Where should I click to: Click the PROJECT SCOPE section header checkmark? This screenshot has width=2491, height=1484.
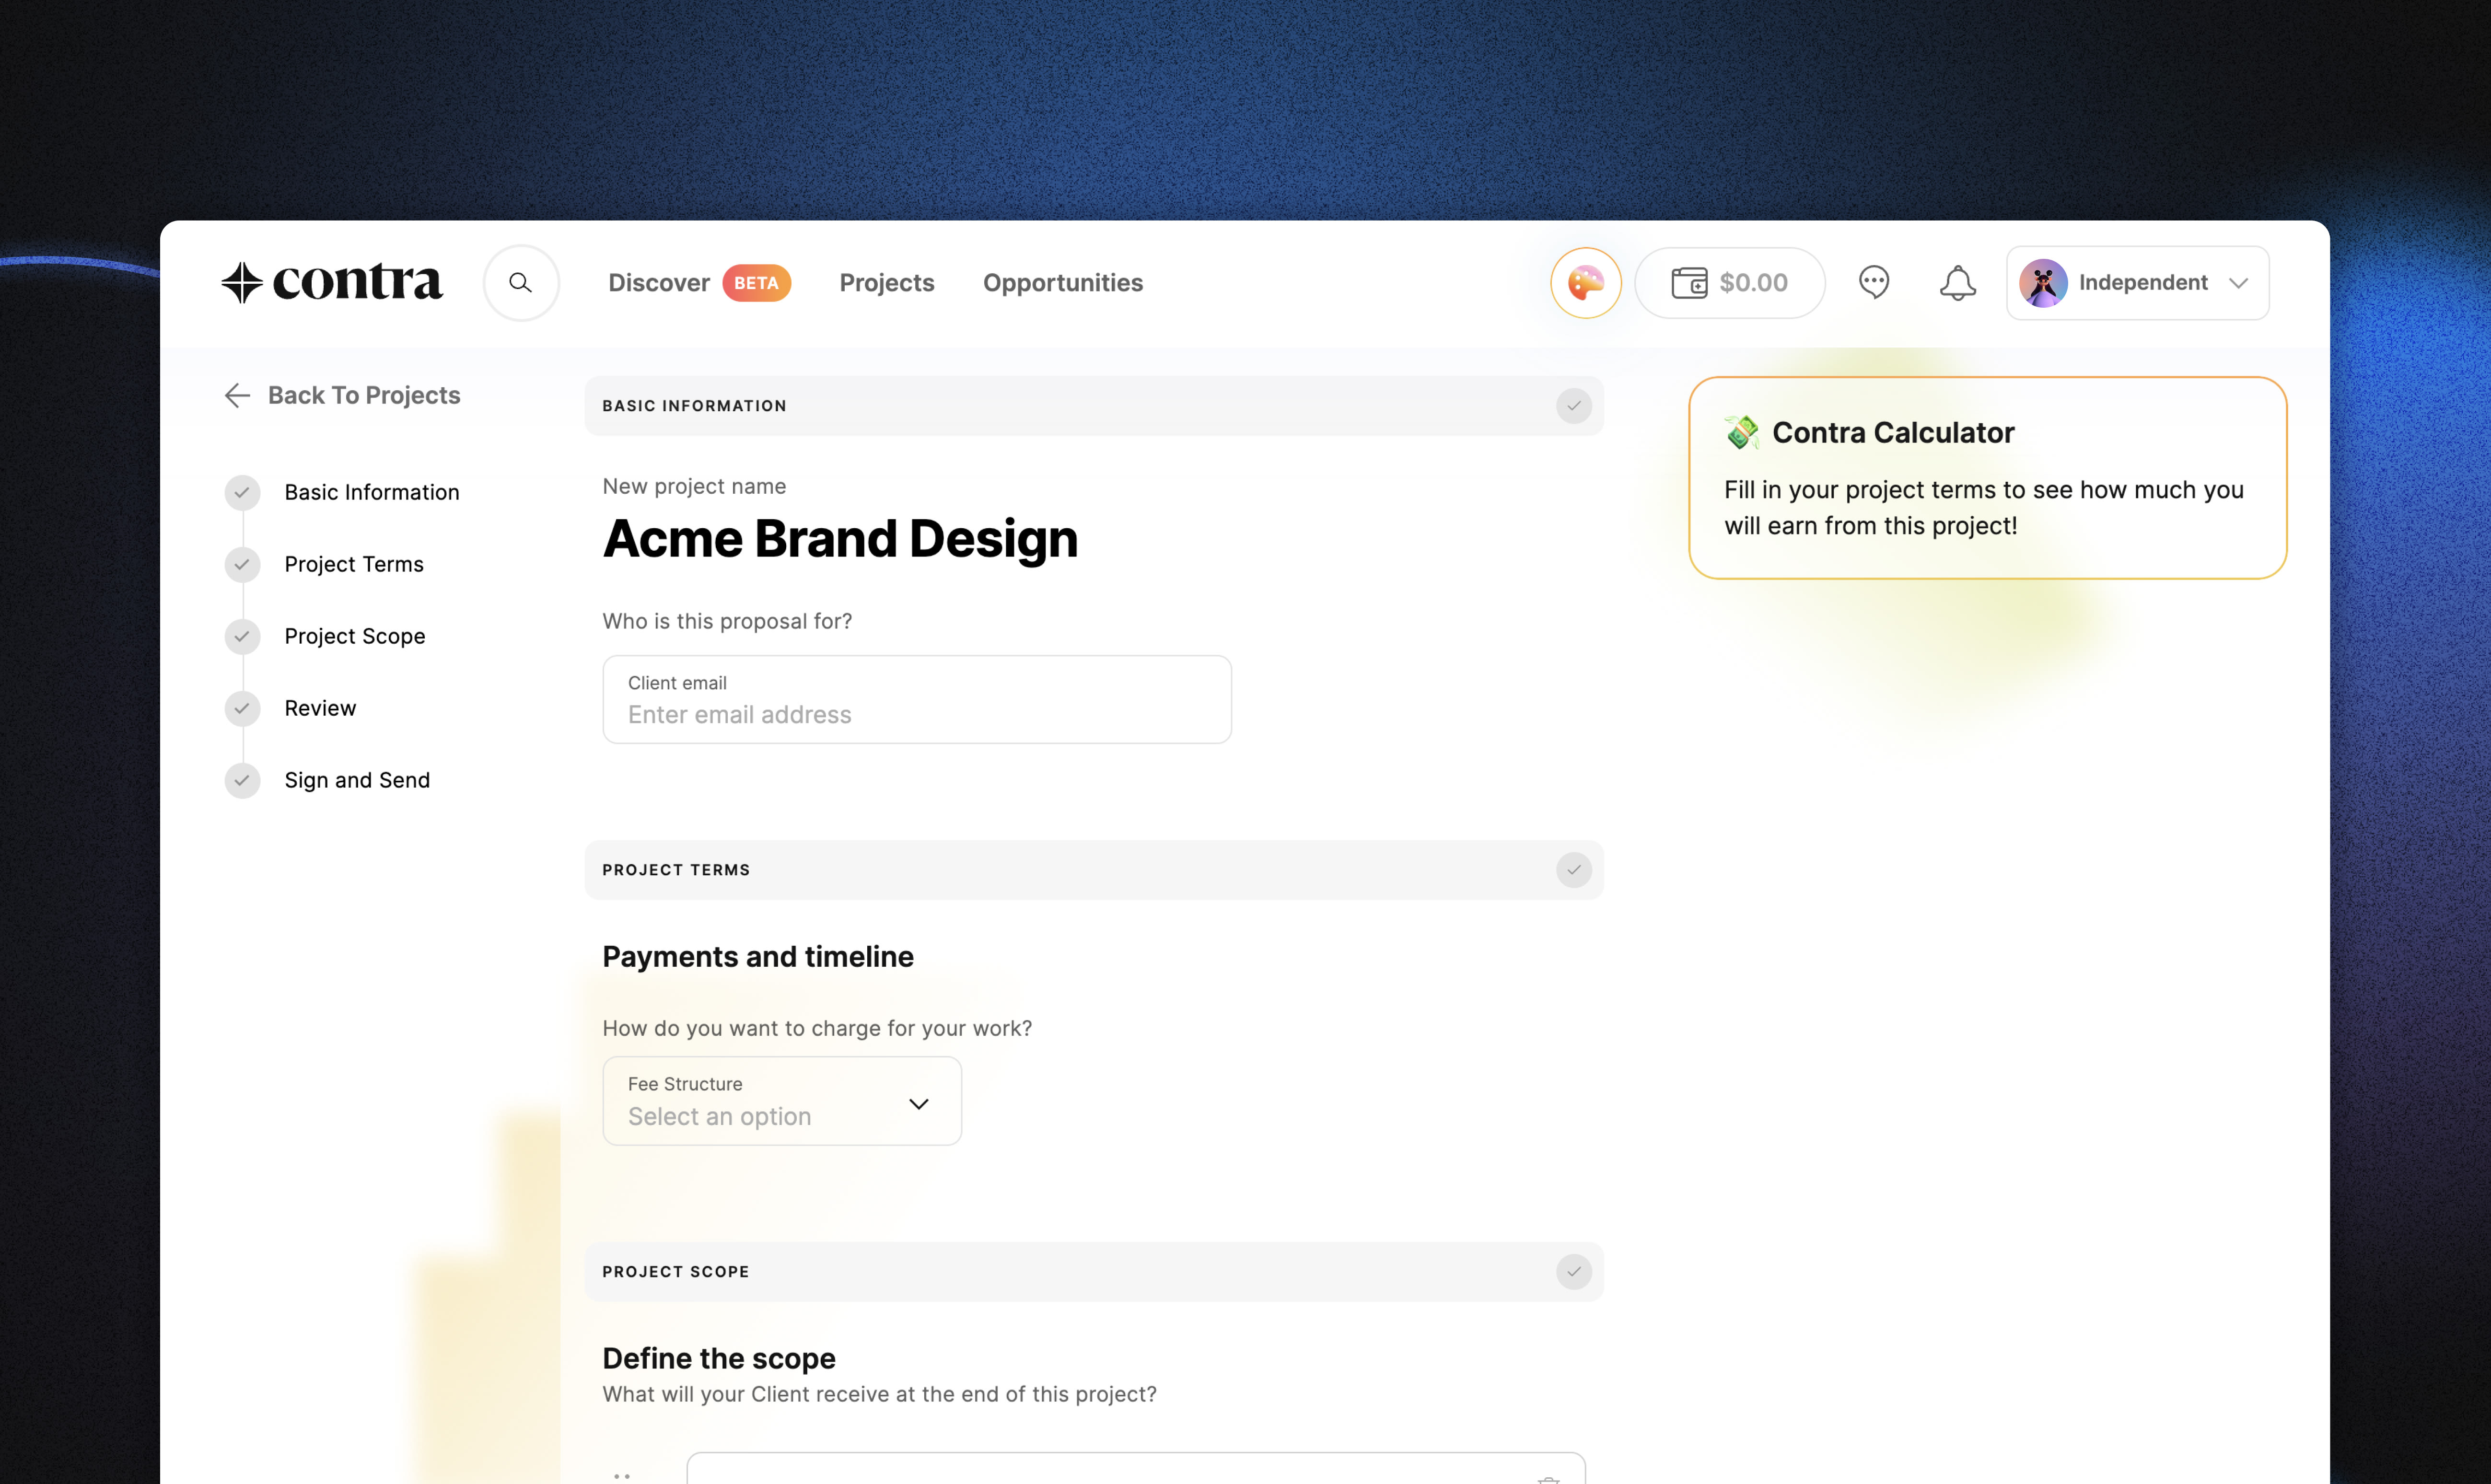[x=1573, y=1272]
